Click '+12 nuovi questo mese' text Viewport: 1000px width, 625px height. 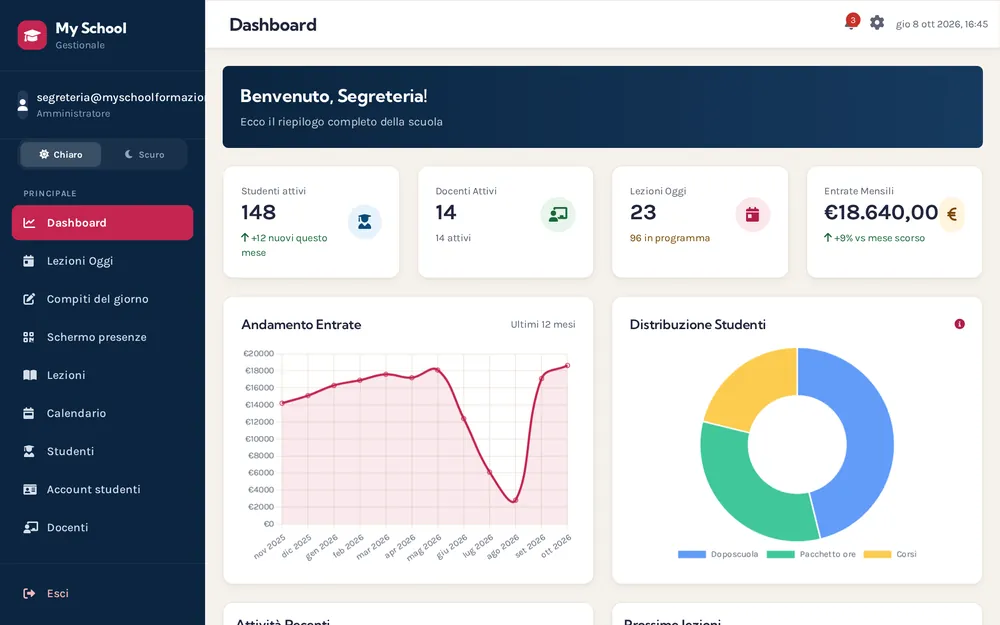[284, 246]
